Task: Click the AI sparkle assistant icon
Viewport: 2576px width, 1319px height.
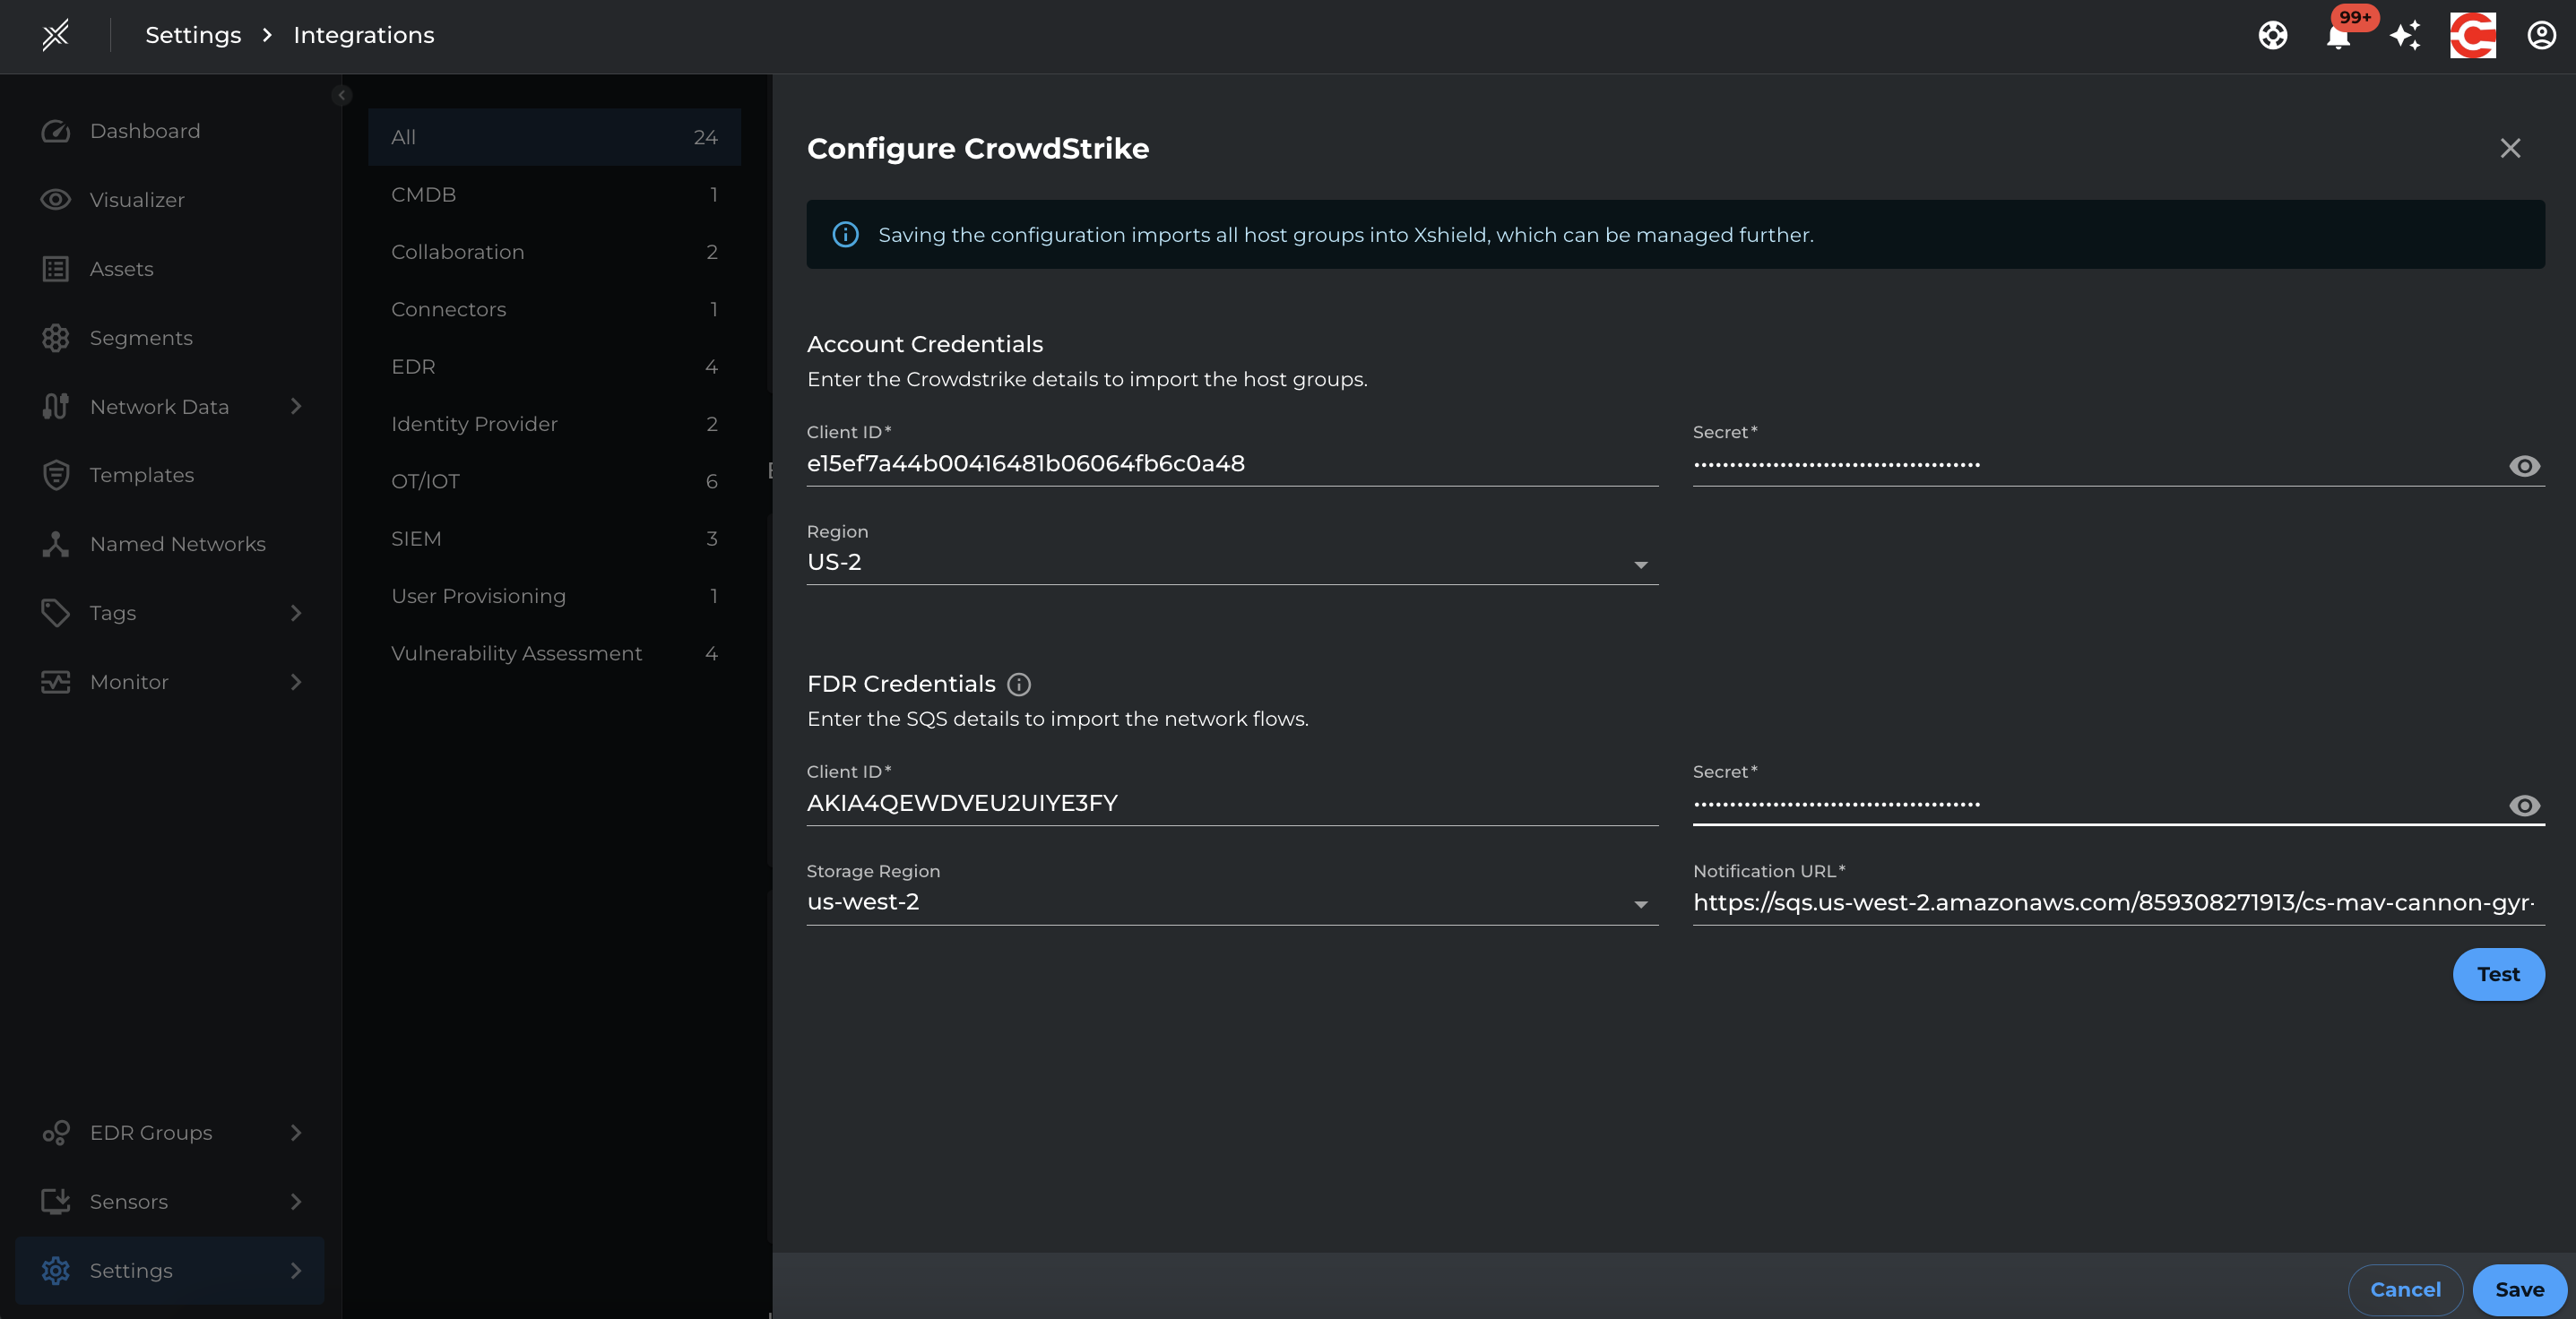Action: (x=2405, y=36)
